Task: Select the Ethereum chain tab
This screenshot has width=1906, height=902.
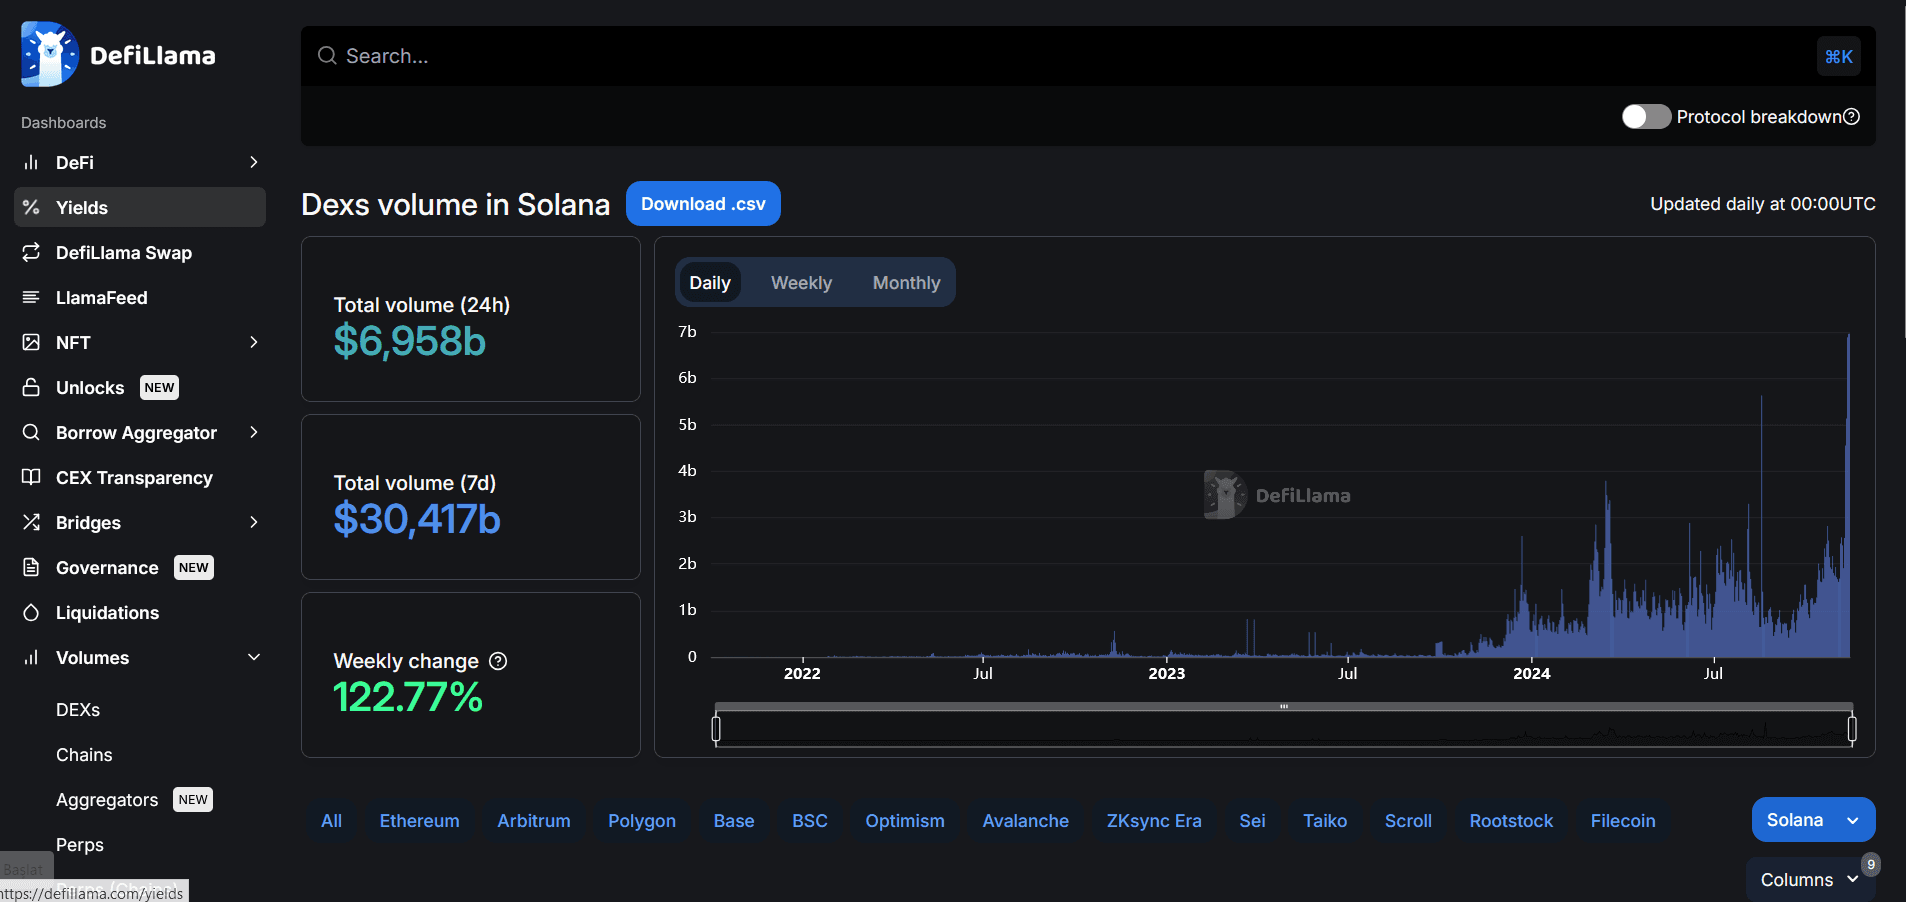Action: click(x=419, y=821)
